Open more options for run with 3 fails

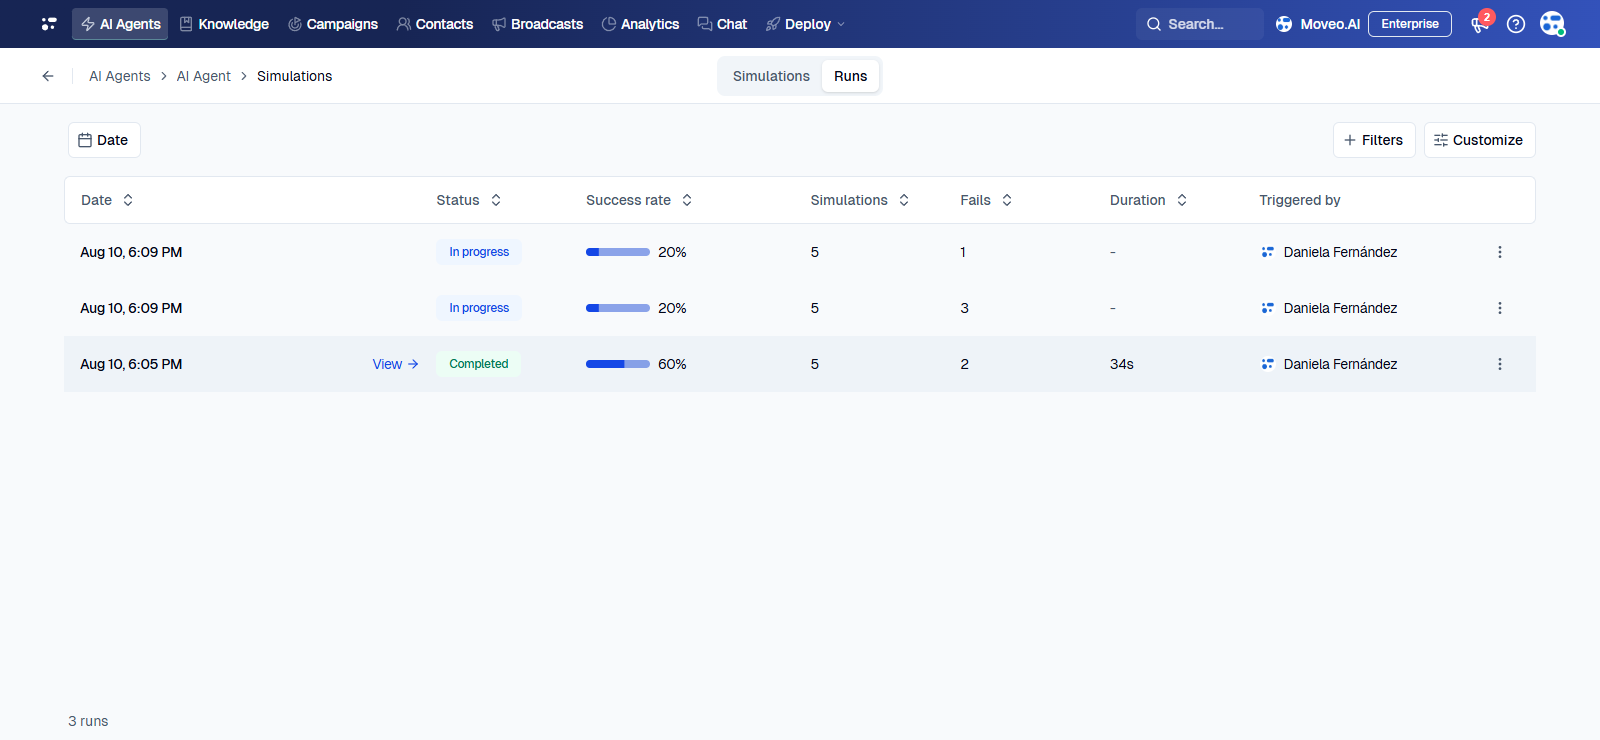pyautogui.click(x=1499, y=308)
